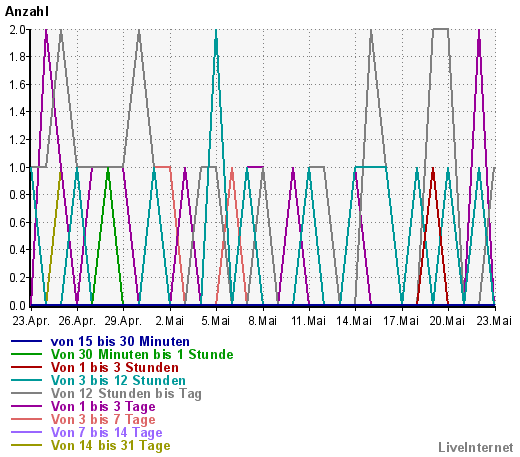Click the olive legend line swatch
Viewport: 520px width, 457px height.
[26, 445]
